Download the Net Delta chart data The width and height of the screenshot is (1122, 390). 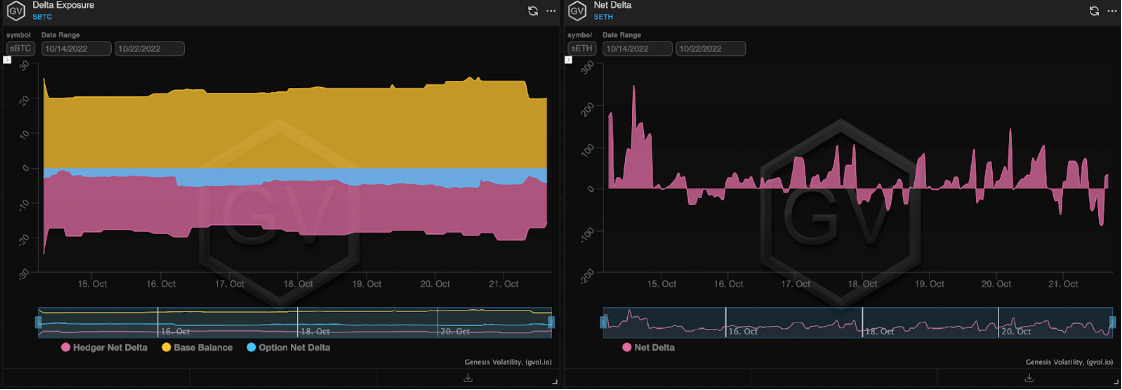click(x=1028, y=378)
